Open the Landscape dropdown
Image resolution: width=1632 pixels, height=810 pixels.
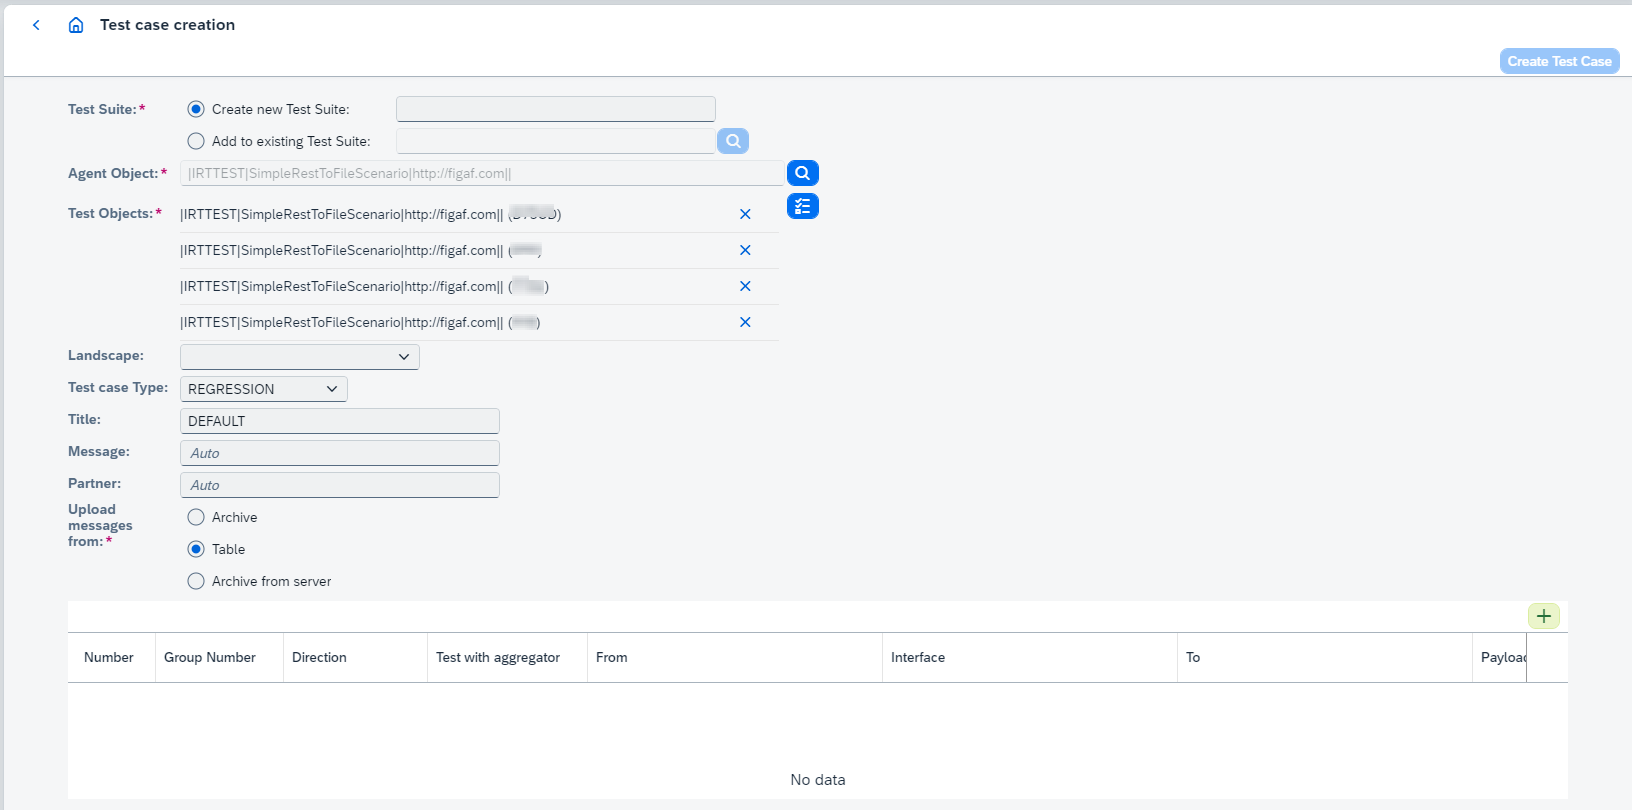(x=300, y=357)
